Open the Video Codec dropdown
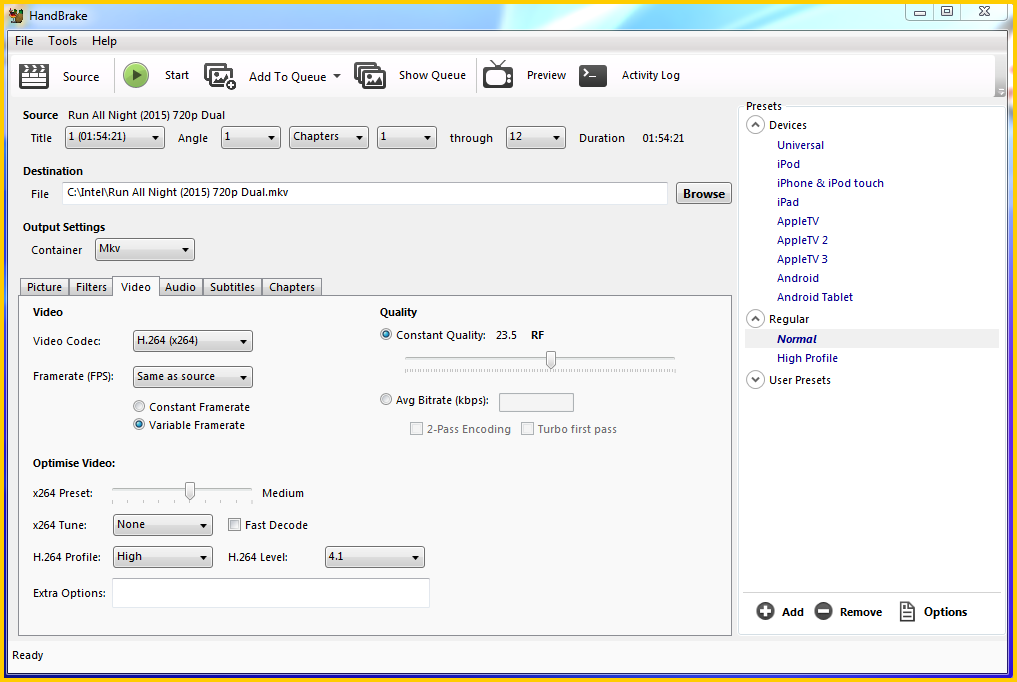This screenshot has height=682, width=1017. [x=193, y=341]
